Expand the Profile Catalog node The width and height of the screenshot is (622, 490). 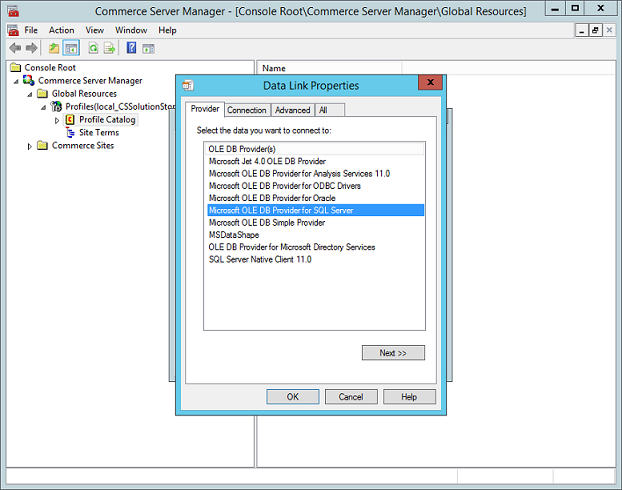(57, 120)
